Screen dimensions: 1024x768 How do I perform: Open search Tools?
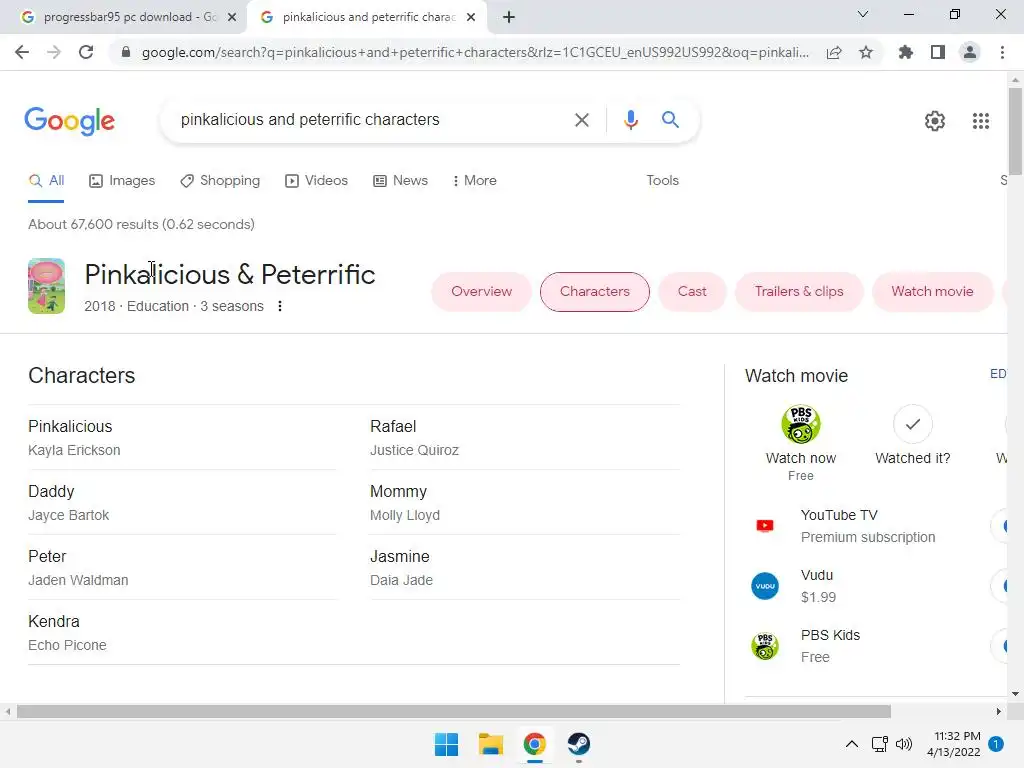662,181
